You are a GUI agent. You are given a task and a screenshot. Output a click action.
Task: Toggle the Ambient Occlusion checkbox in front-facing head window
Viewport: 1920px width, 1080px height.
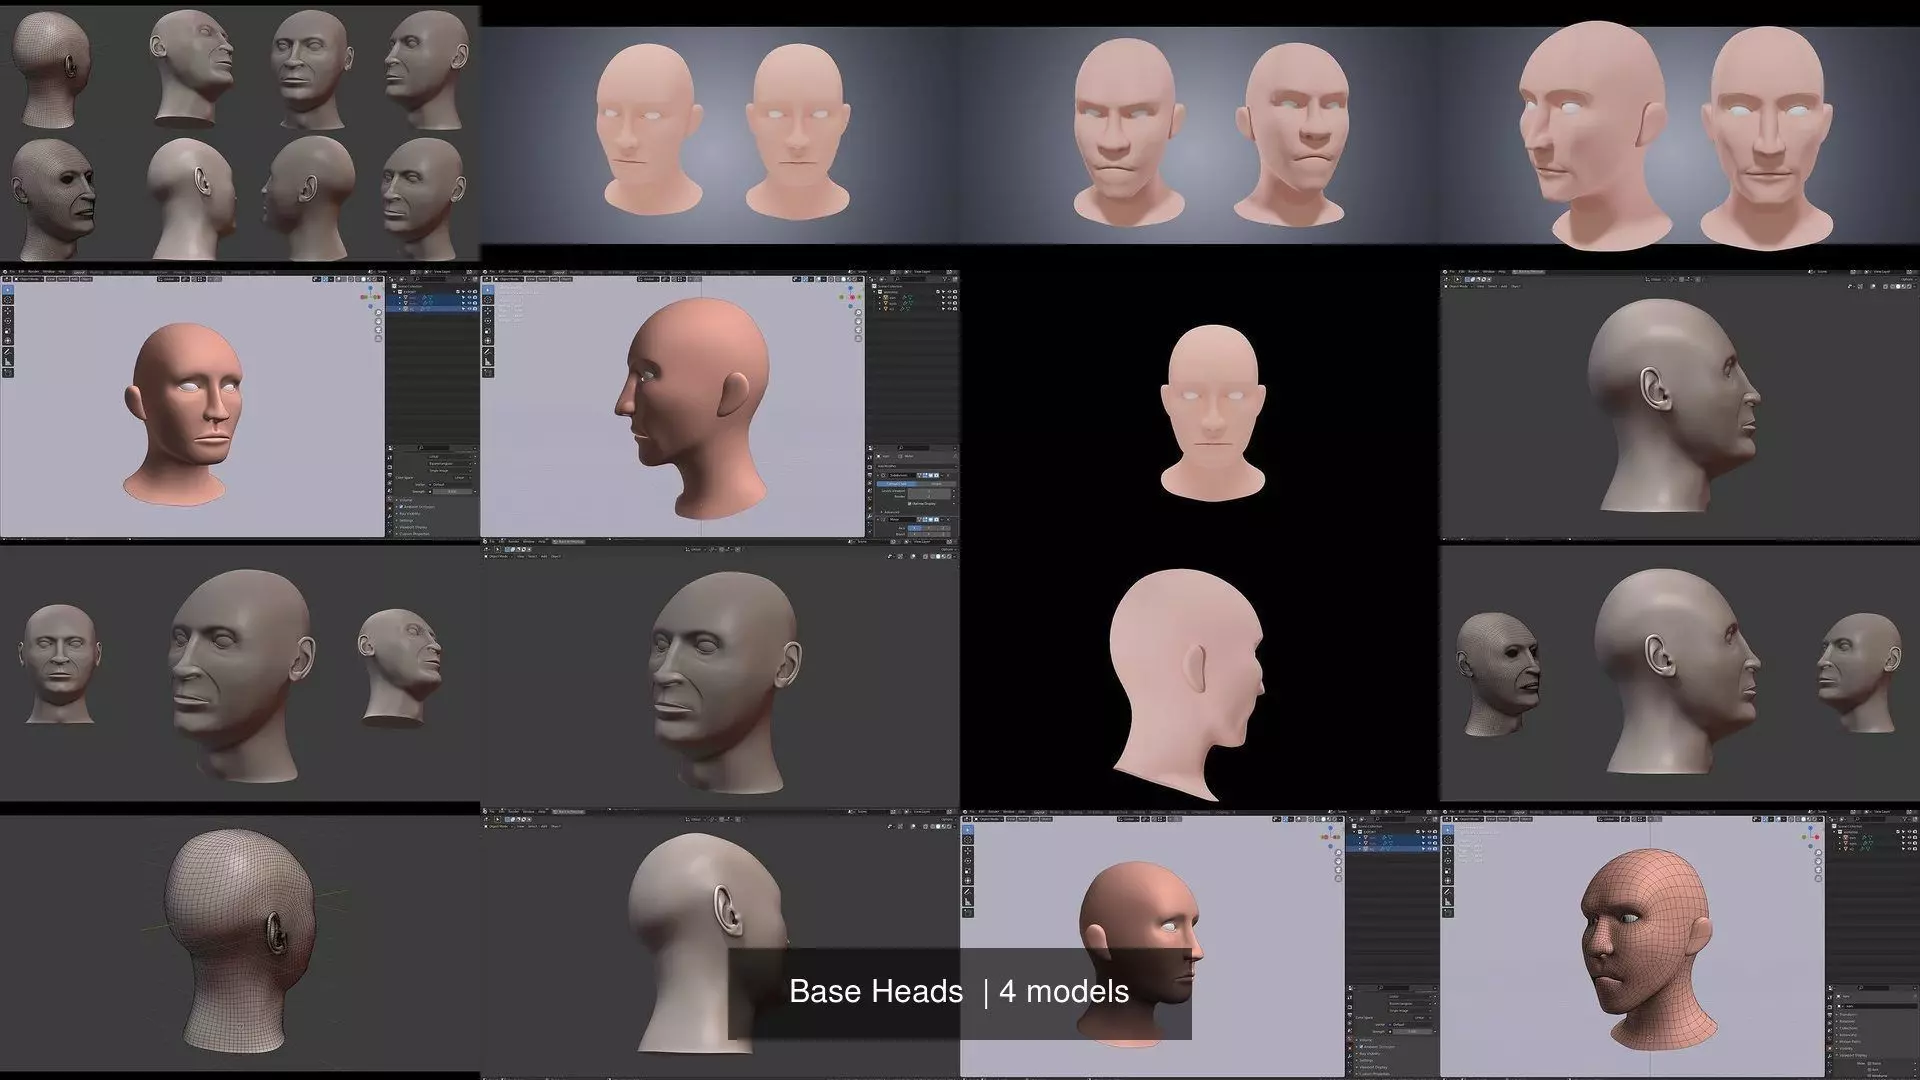[x=402, y=506]
